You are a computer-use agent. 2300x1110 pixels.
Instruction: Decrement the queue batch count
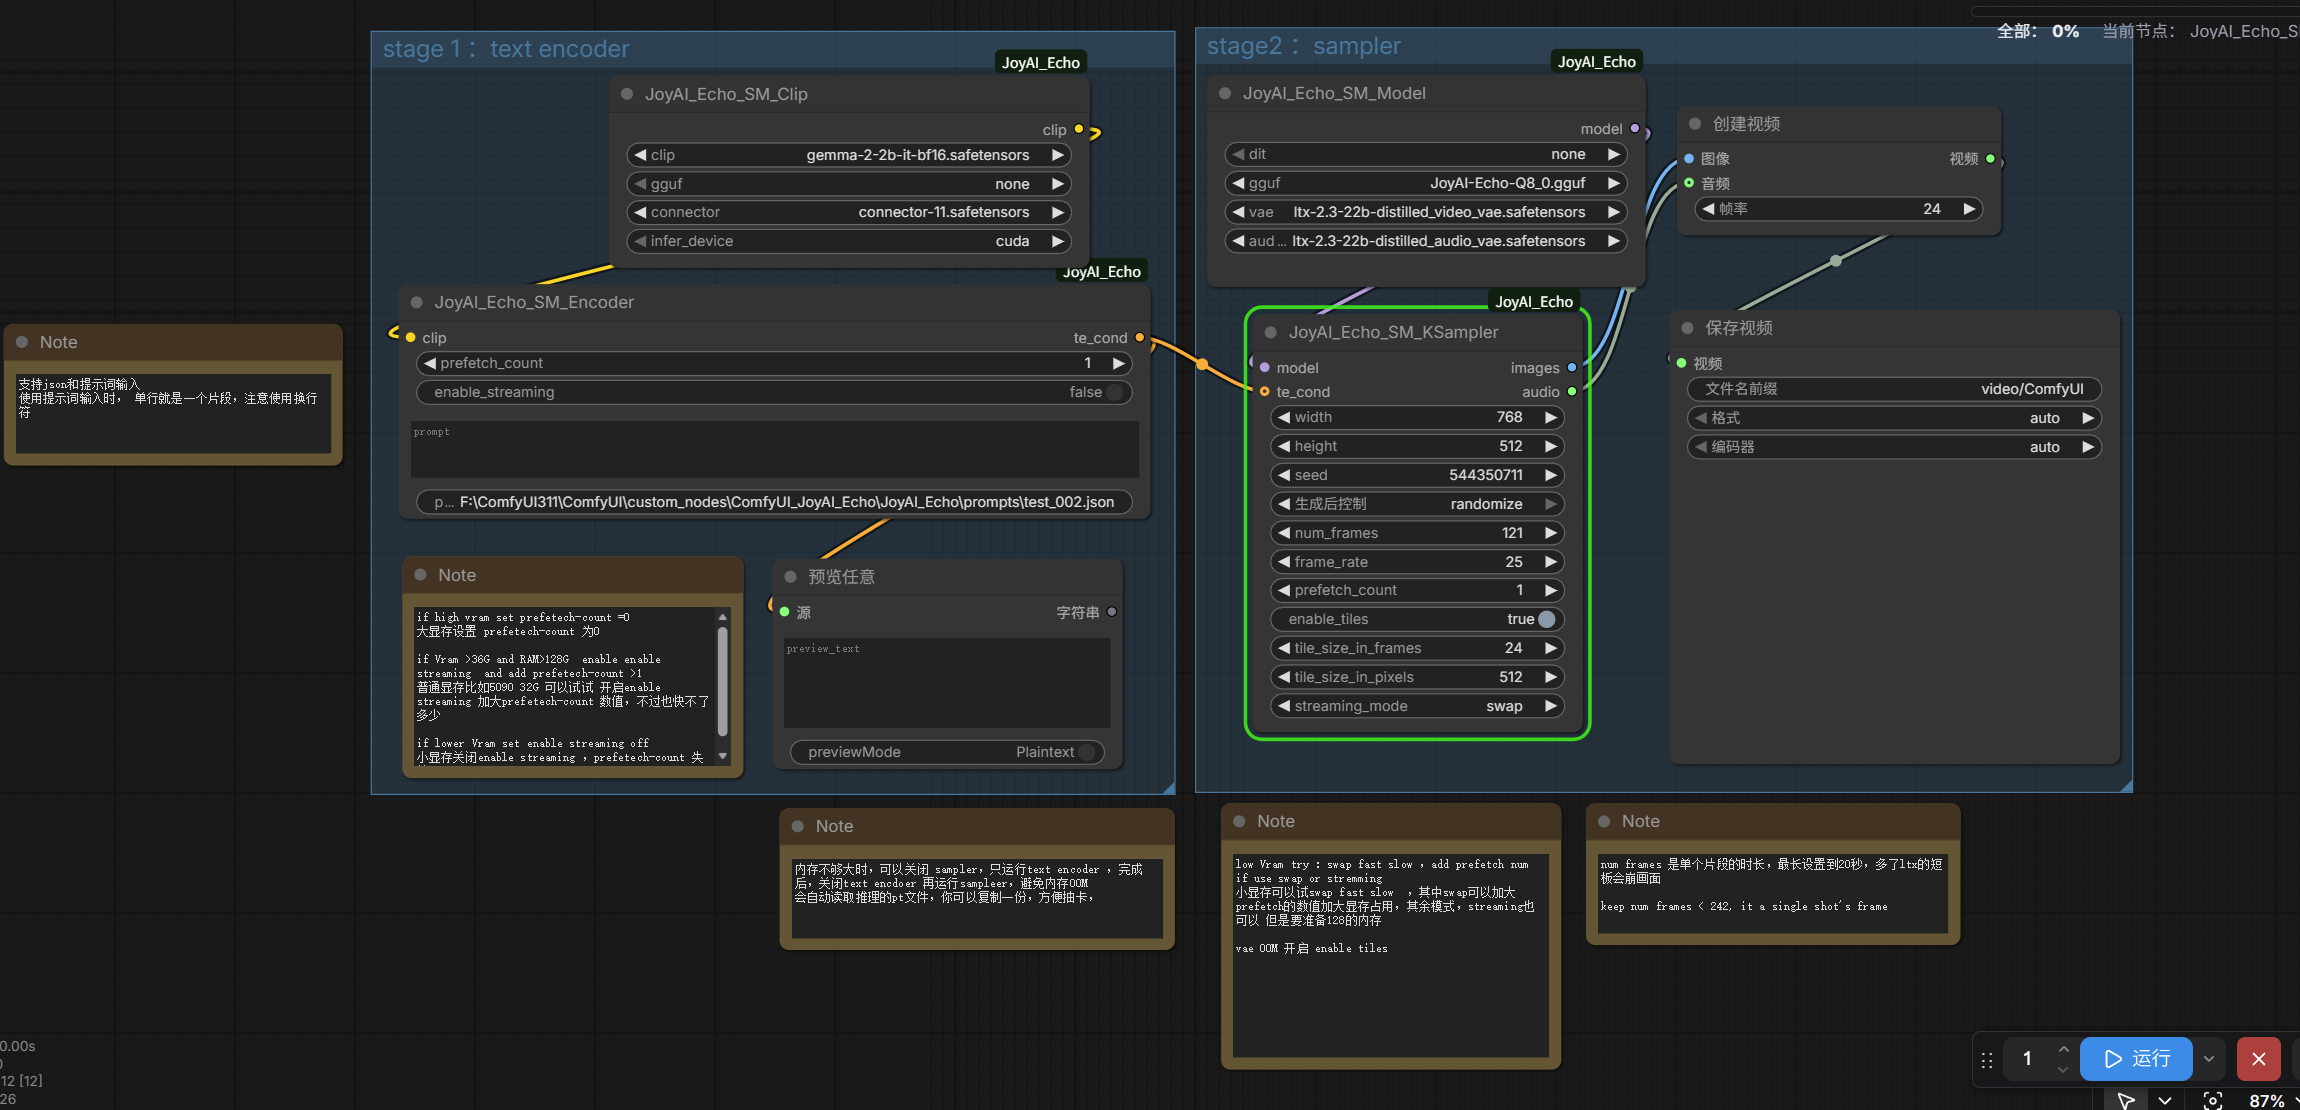point(2063,1069)
